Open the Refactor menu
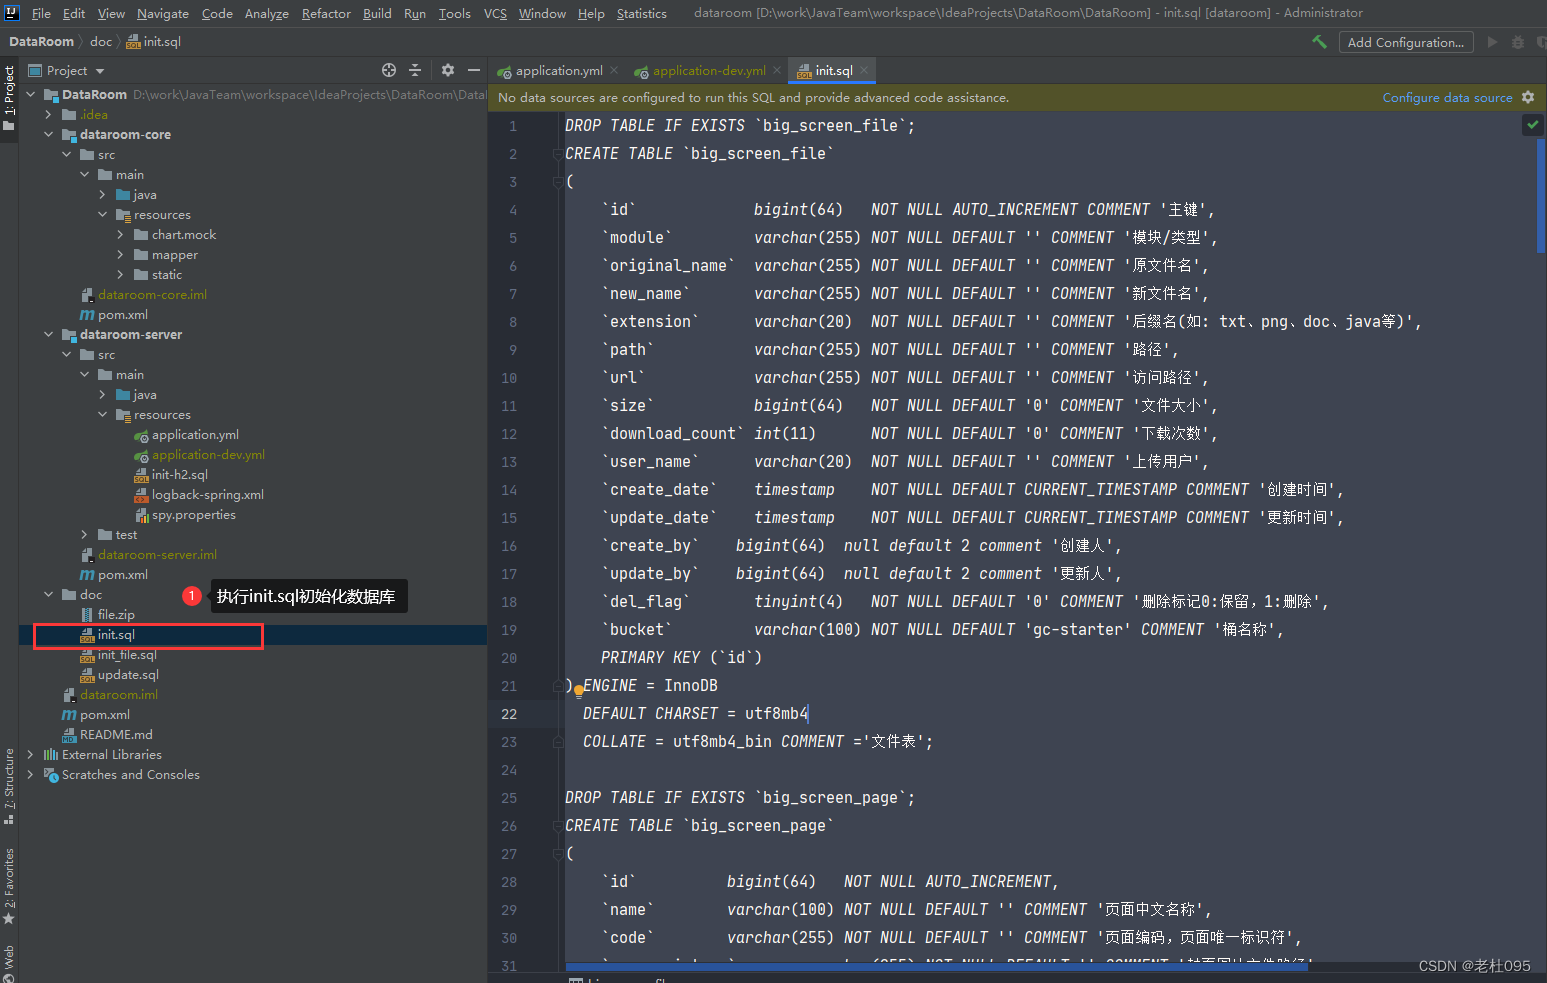Viewport: 1547px width, 983px height. (x=326, y=13)
